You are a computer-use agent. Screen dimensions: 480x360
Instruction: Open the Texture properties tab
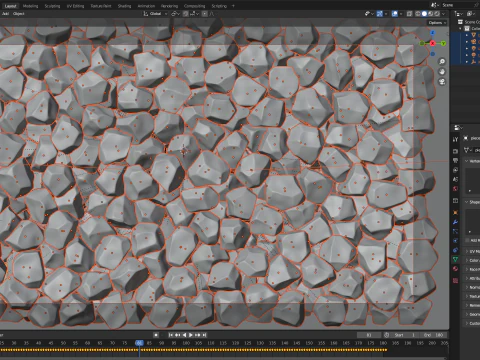click(455, 281)
